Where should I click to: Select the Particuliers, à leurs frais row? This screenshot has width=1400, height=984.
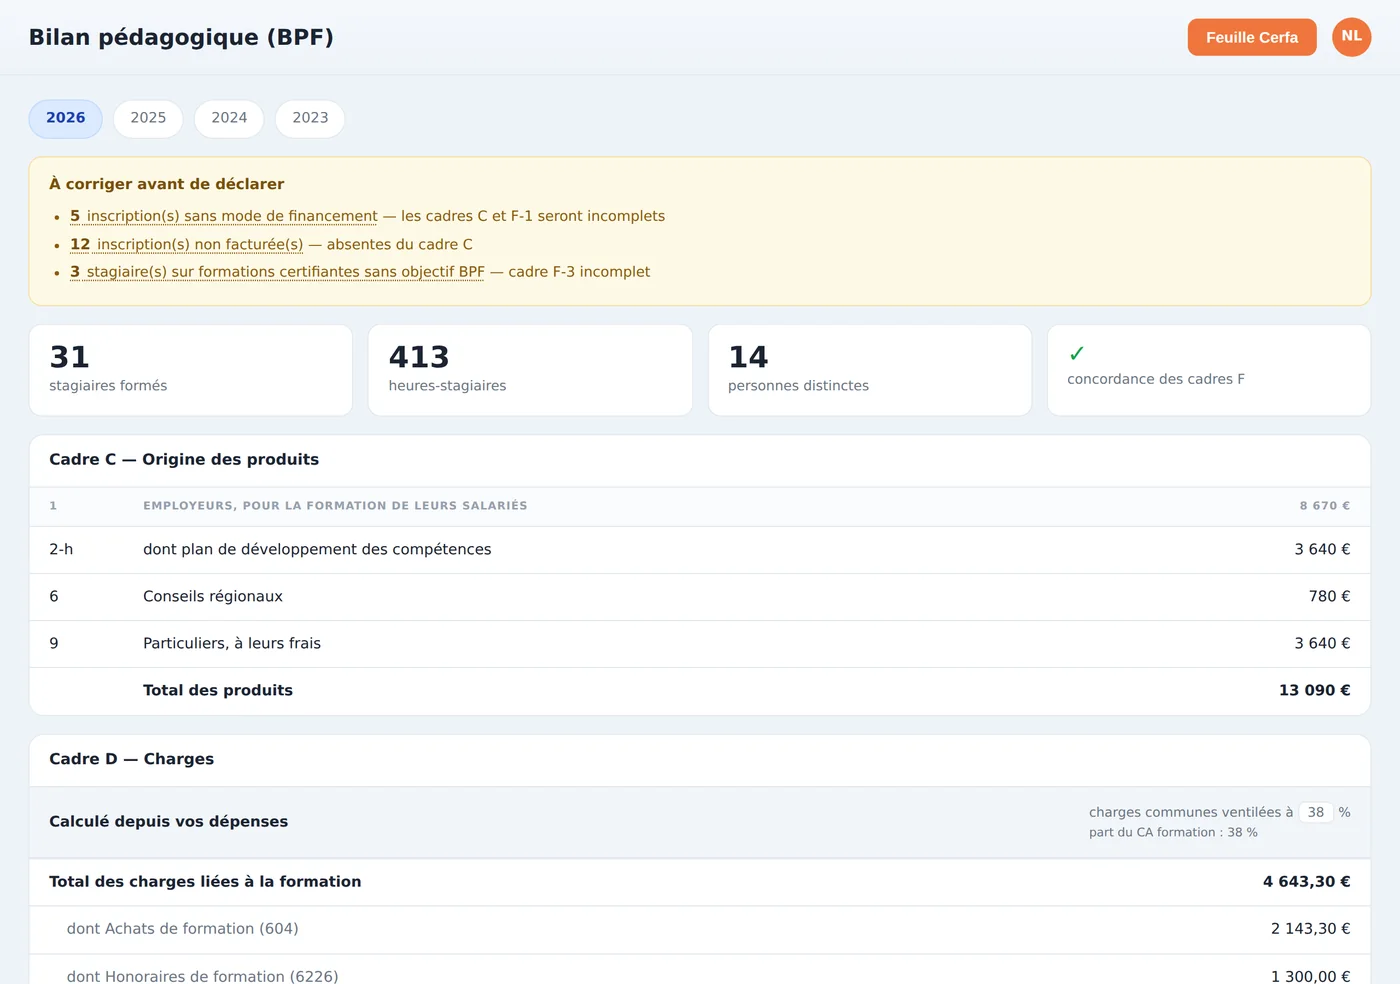(700, 644)
